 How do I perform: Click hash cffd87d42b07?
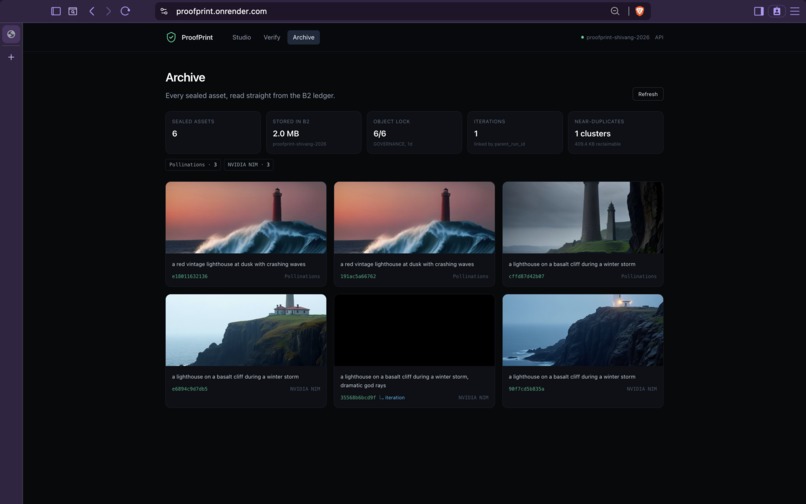tap(526, 276)
